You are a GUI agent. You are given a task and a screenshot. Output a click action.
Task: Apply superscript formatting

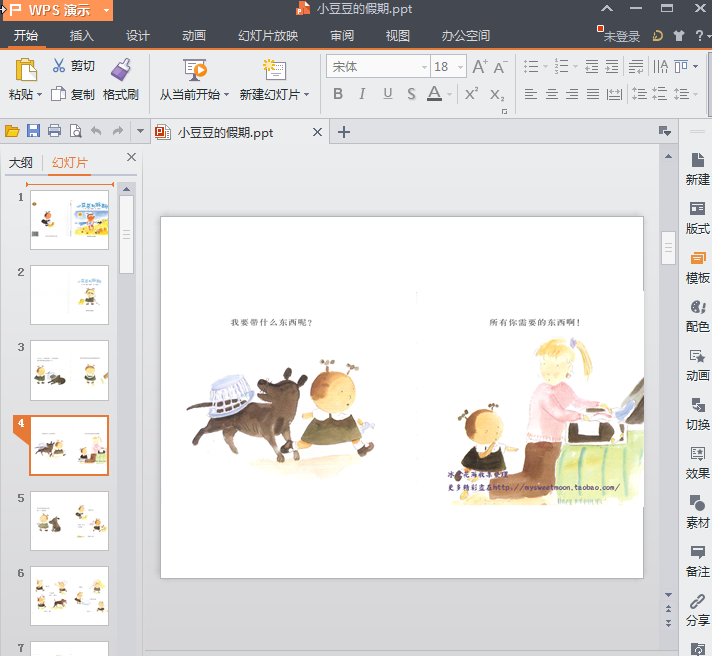pos(471,94)
